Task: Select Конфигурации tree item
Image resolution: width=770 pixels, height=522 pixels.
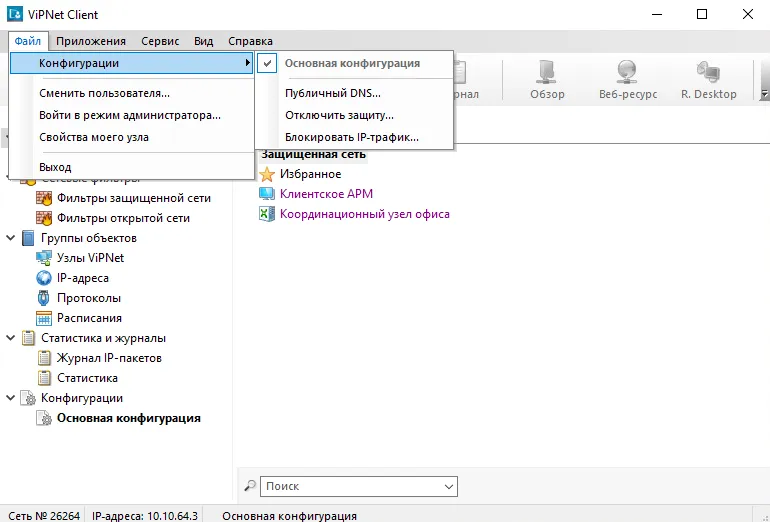Action: [x=82, y=398]
